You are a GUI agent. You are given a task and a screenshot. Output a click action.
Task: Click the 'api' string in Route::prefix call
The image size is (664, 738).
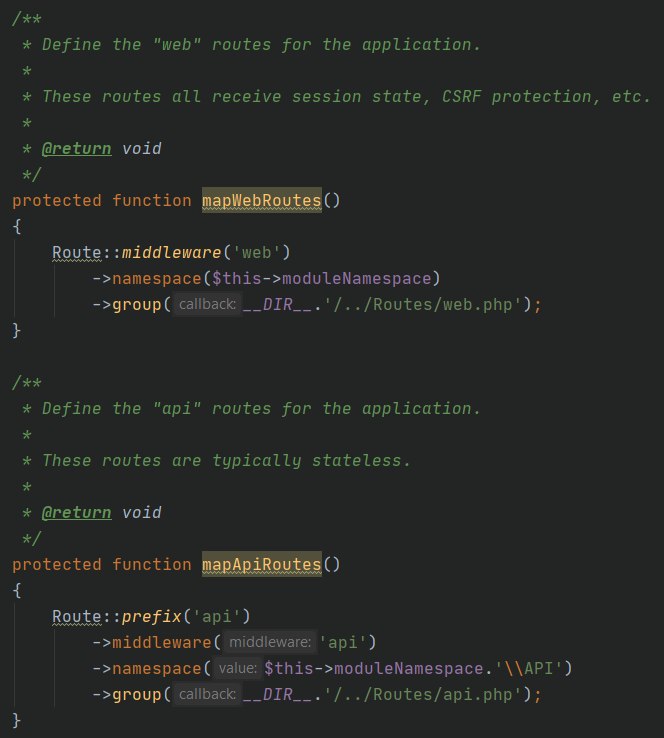(216, 617)
